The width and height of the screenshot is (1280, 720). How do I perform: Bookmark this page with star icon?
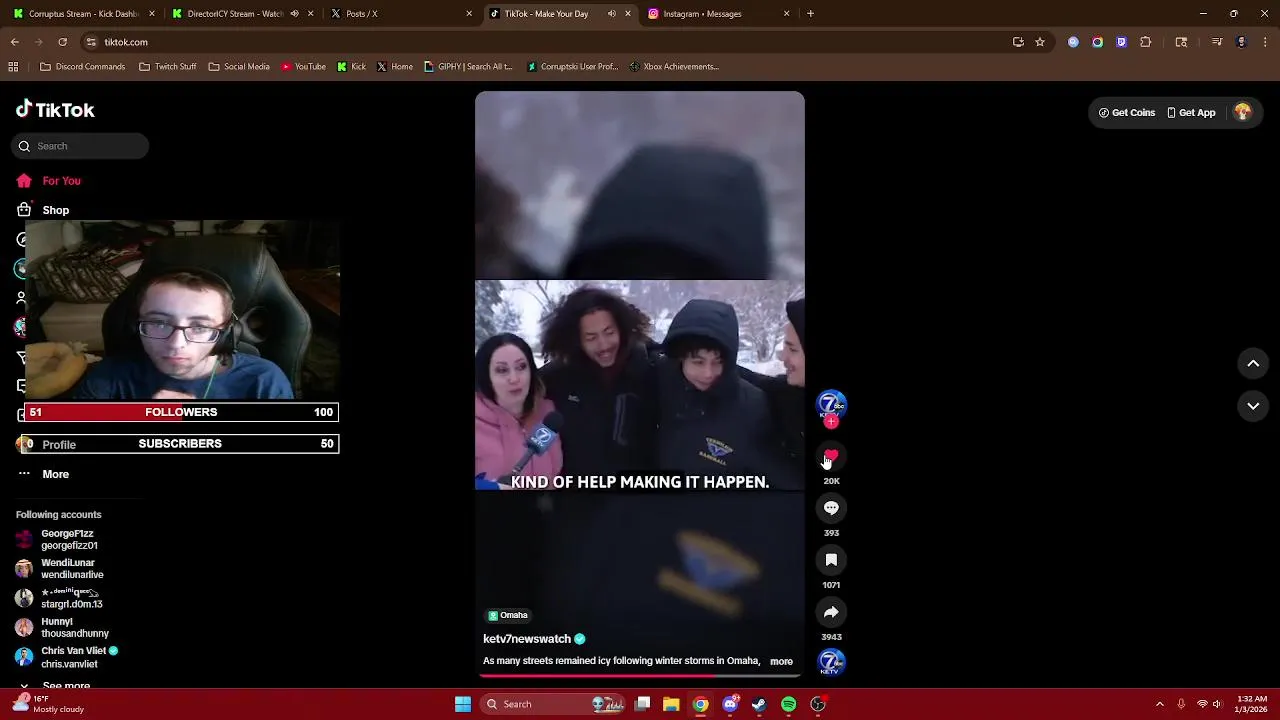pos(1040,42)
